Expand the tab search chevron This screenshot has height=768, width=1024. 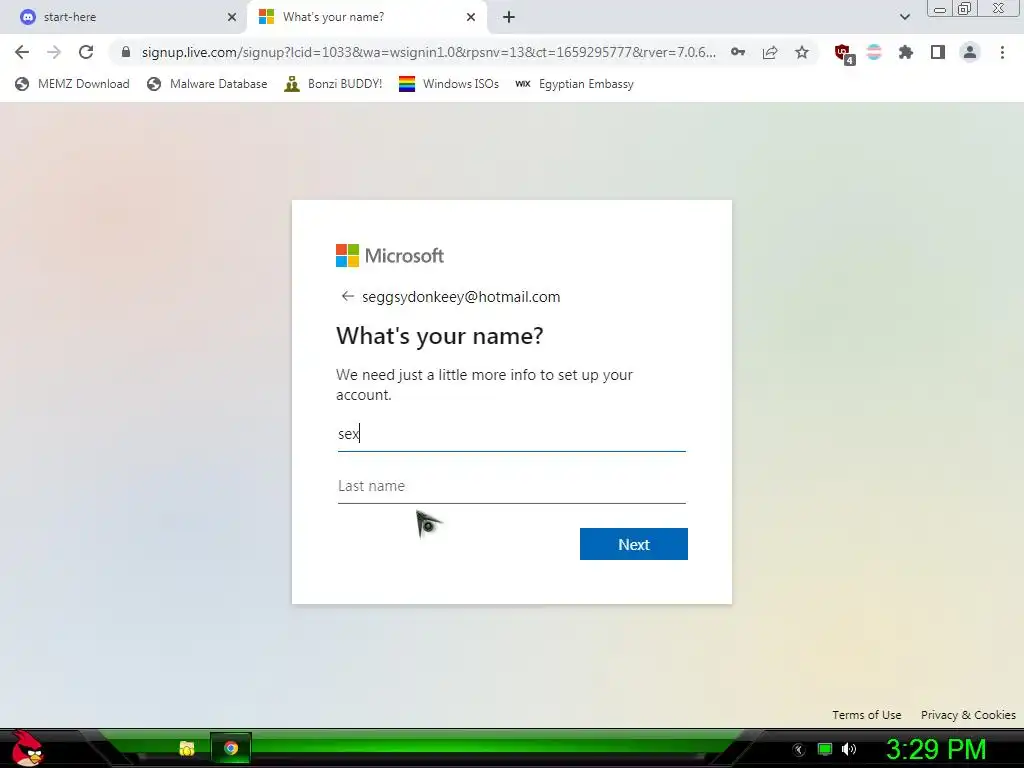click(x=904, y=17)
